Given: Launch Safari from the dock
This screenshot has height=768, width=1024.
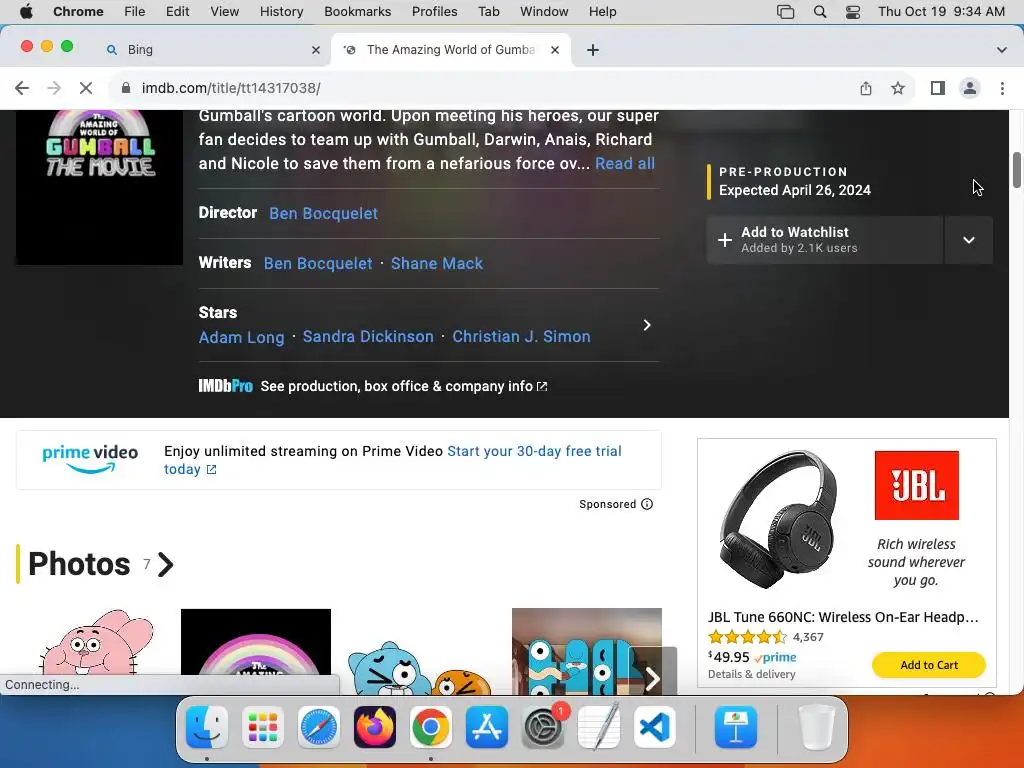Looking at the screenshot, I should 319,727.
